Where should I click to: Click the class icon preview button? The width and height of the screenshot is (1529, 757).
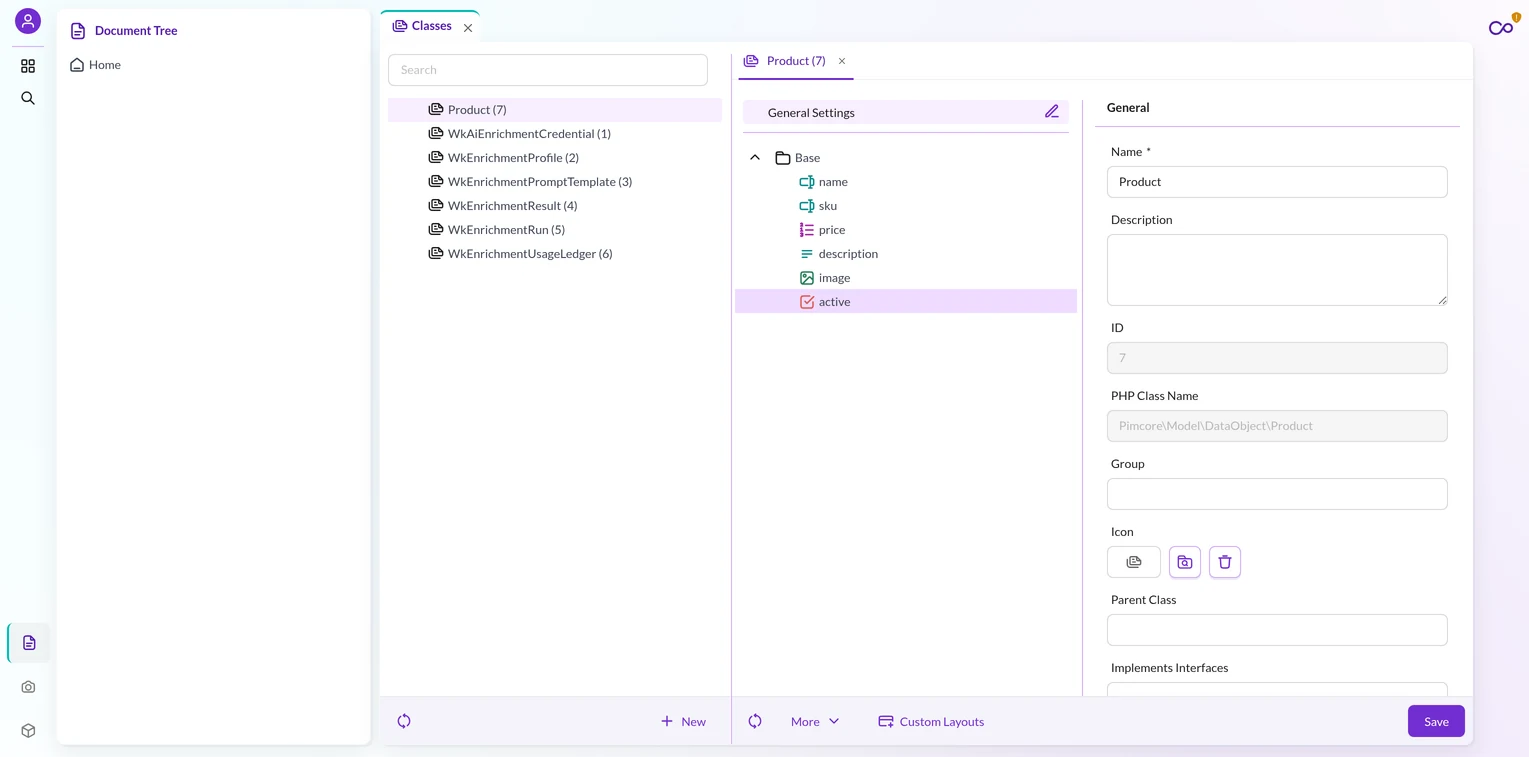point(1134,562)
